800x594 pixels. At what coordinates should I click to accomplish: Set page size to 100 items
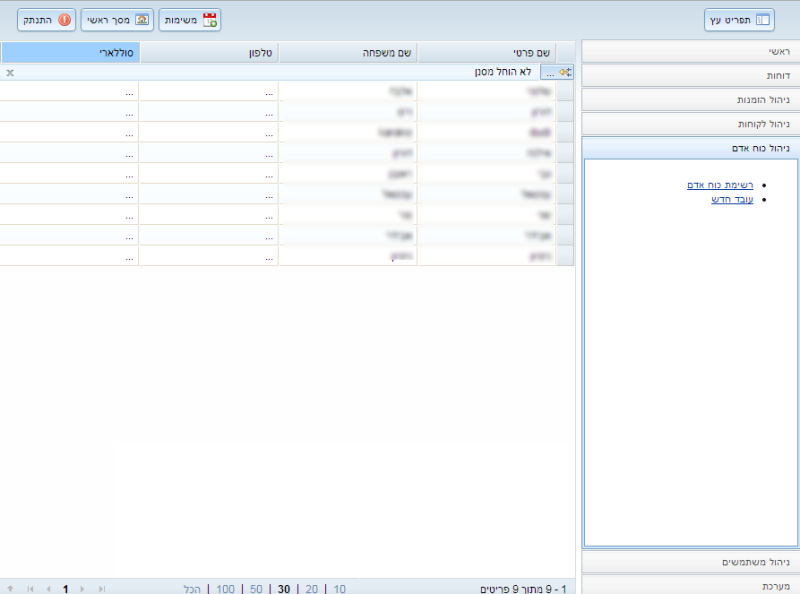click(226, 589)
